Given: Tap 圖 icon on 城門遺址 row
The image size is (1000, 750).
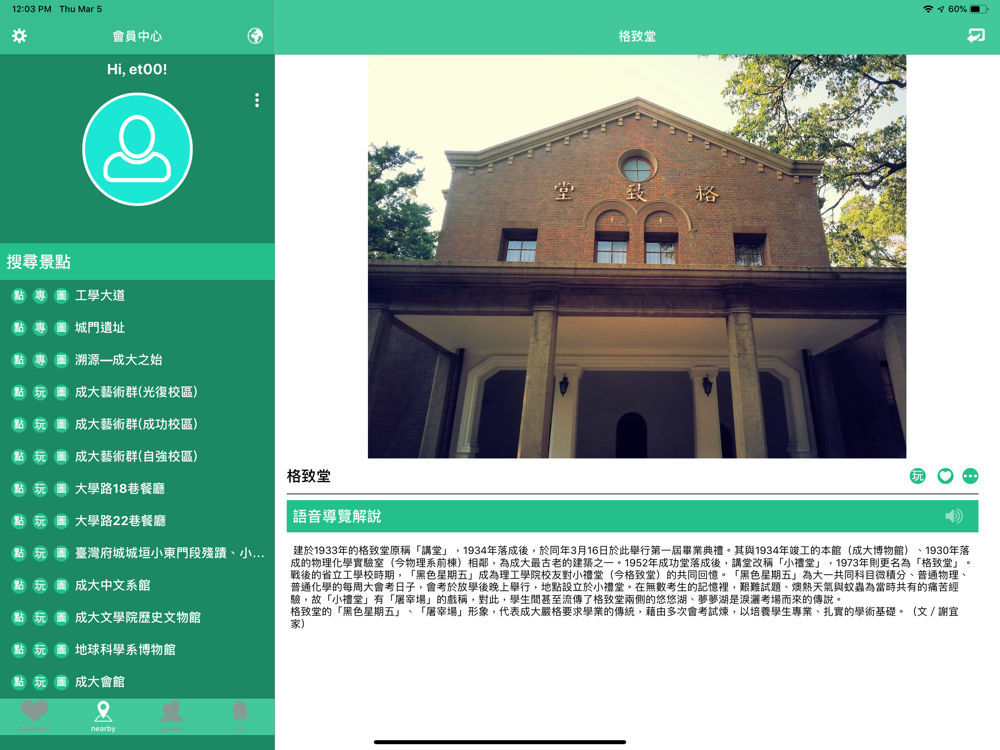Looking at the screenshot, I should [61, 328].
